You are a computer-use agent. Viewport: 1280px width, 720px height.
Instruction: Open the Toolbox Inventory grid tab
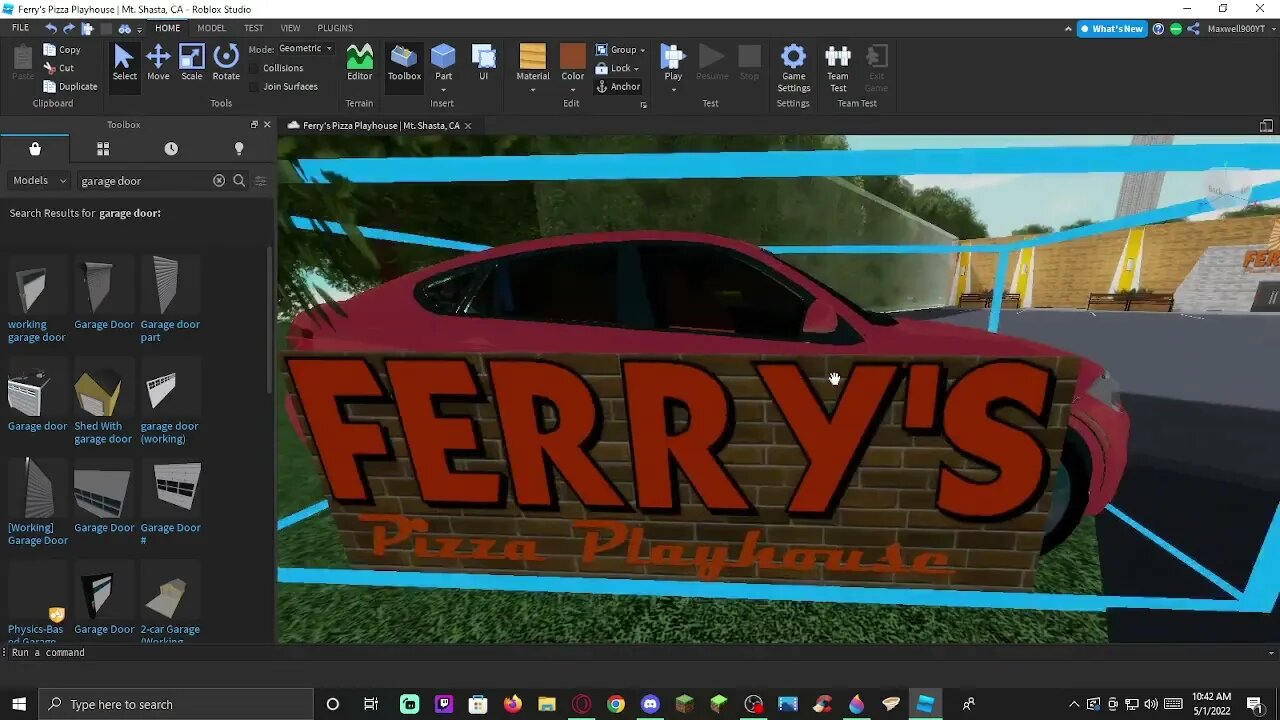(102, 149)
